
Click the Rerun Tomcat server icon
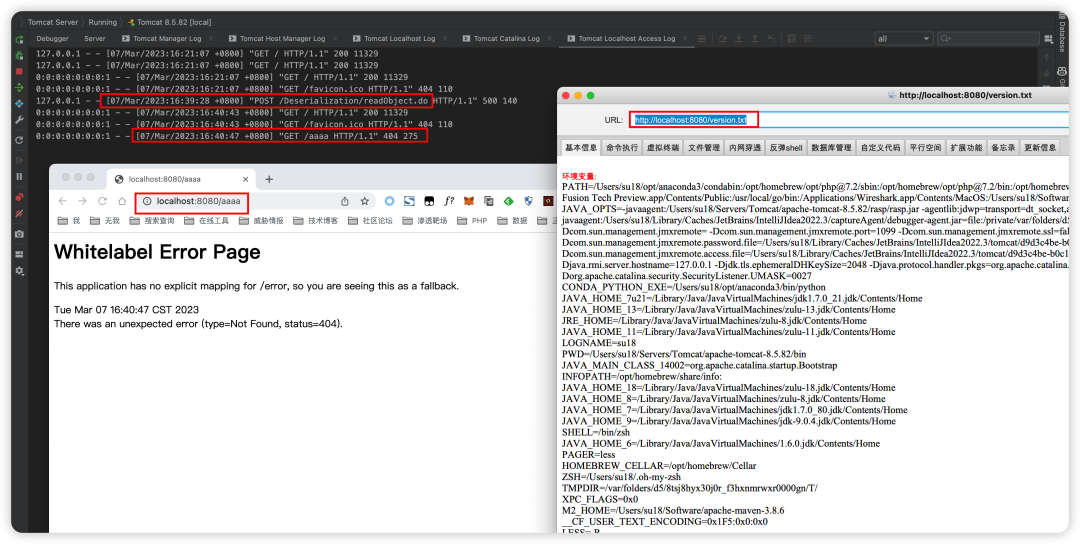point(19,40)
